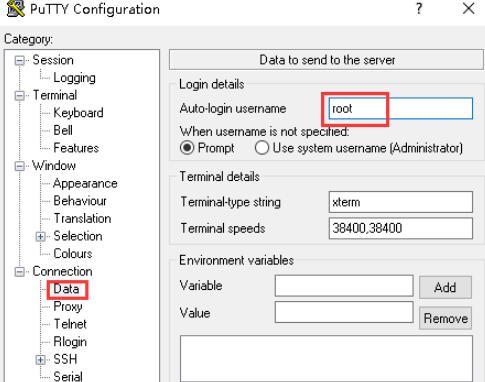Open the Serial category
This screenshot has width=485, height=382.
click(68, 376)
